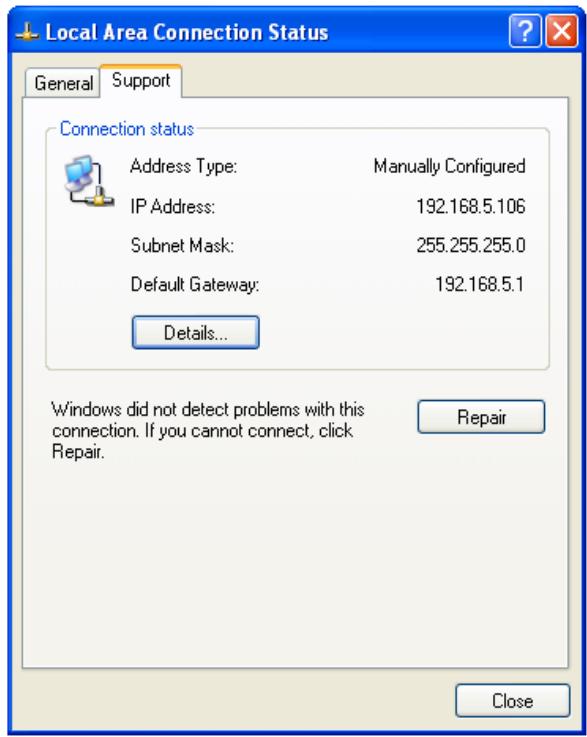Open the connection Details dialog

coord(196,333)
